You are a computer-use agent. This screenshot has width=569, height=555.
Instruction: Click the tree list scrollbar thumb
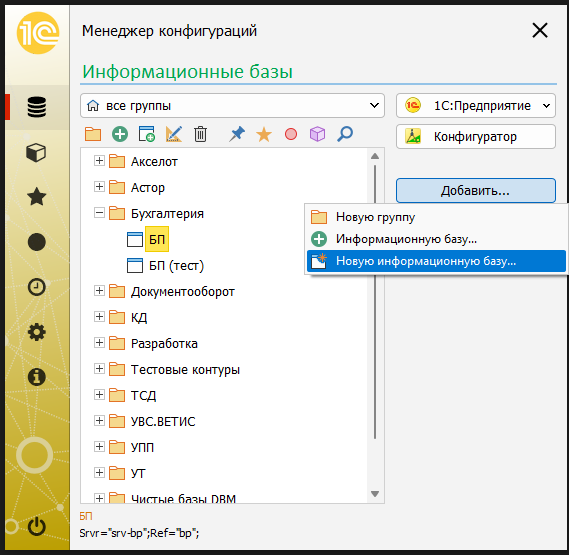[x=375, y=302]
